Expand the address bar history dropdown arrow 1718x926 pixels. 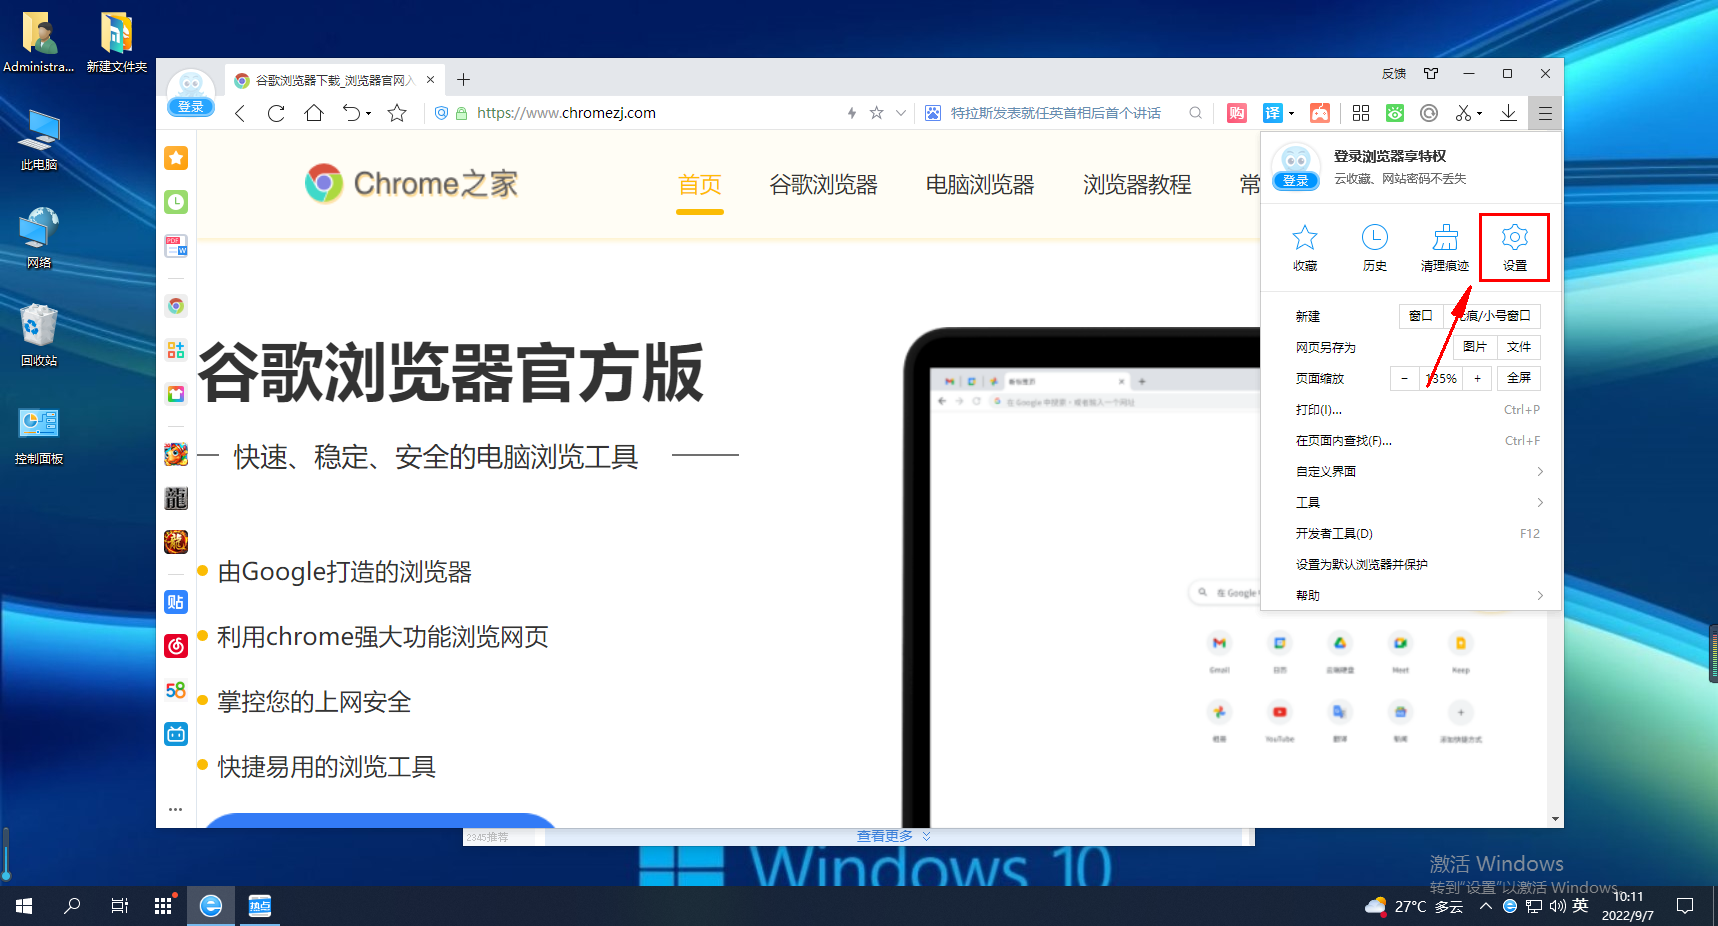[x=901, y=113]
